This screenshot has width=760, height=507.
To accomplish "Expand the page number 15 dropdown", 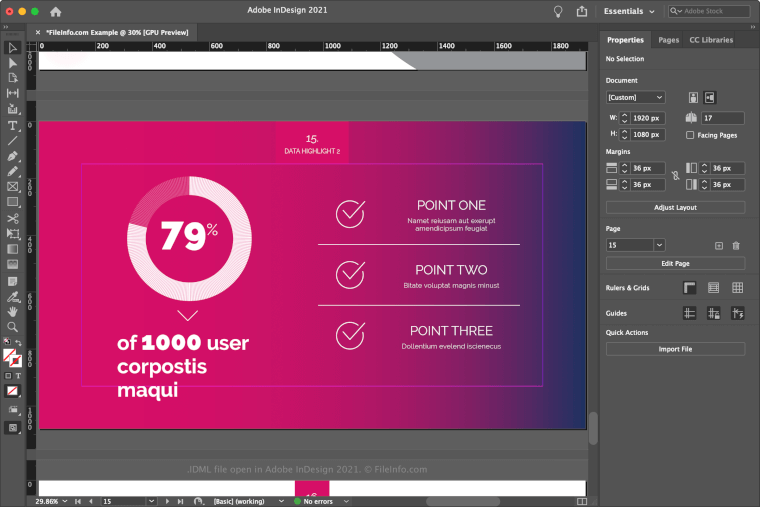I will (x=659, y=245).
